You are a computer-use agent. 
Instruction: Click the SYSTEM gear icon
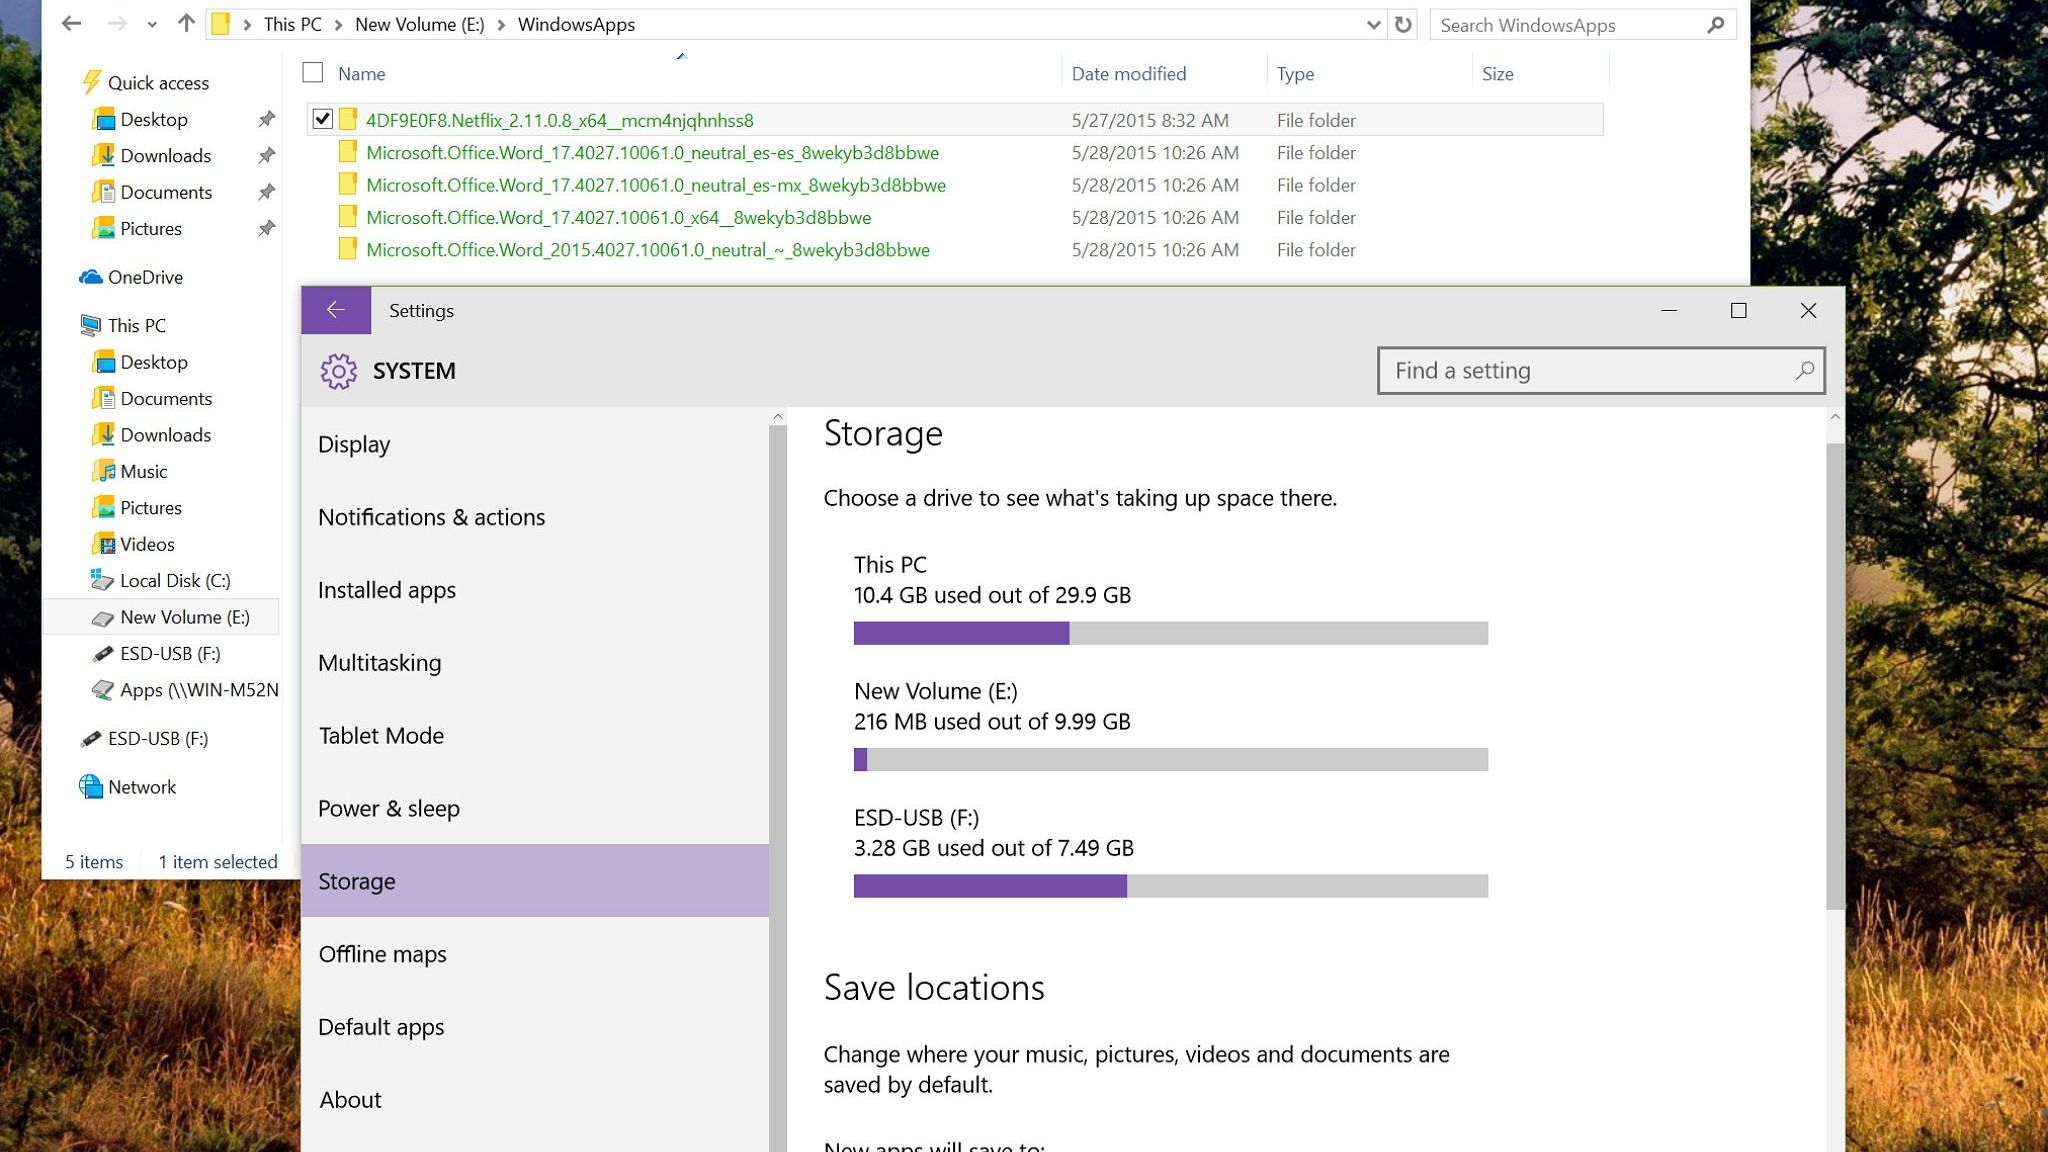tap(338, 371)
